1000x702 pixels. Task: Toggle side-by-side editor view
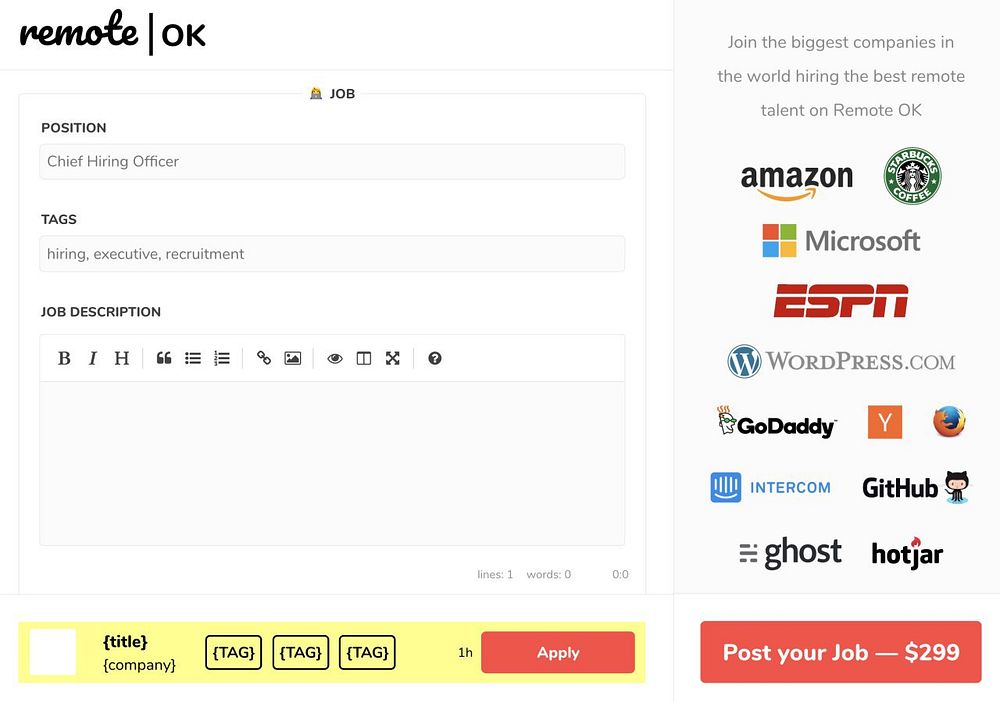pyautogui.click(x=364, y=358)
